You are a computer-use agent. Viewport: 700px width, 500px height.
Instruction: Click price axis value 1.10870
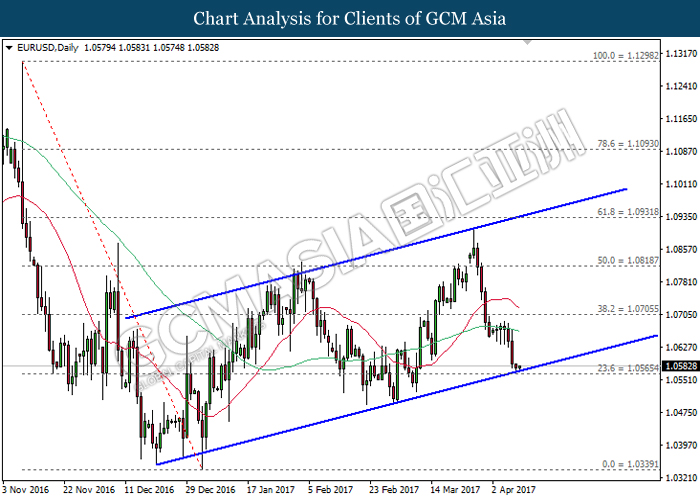[681, 151]
